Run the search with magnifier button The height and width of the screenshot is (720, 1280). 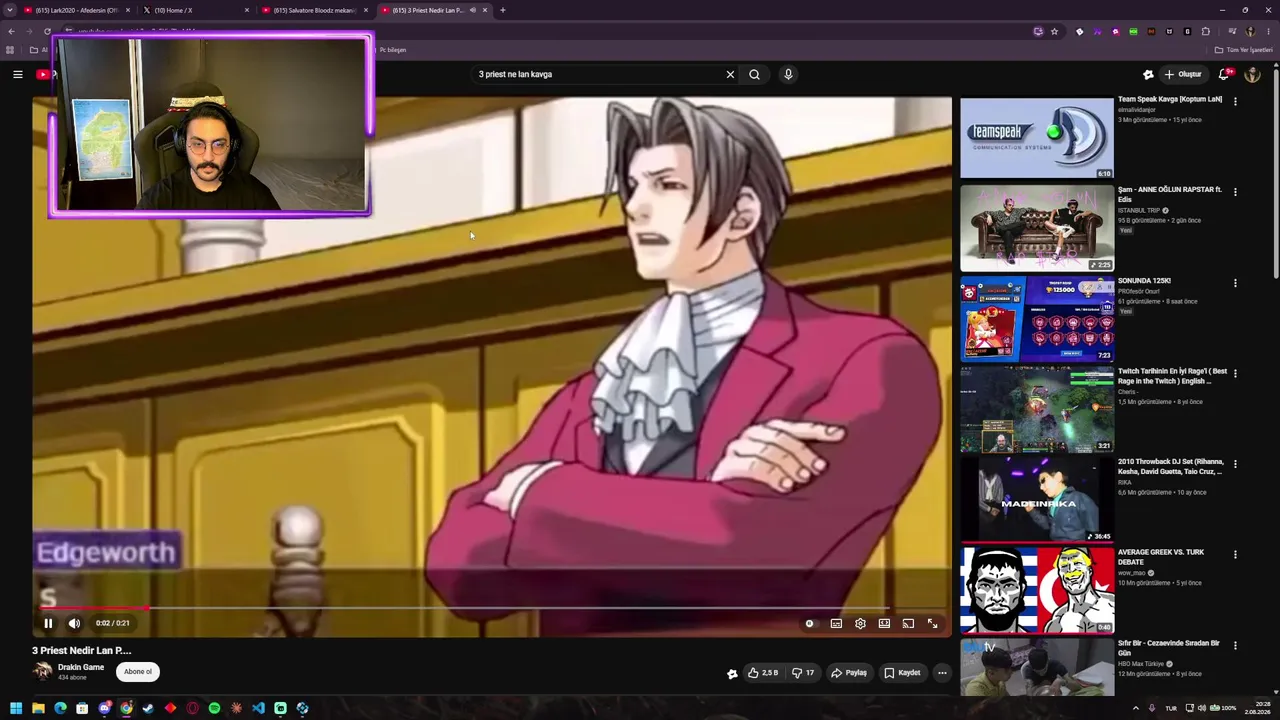pos(755,74)
